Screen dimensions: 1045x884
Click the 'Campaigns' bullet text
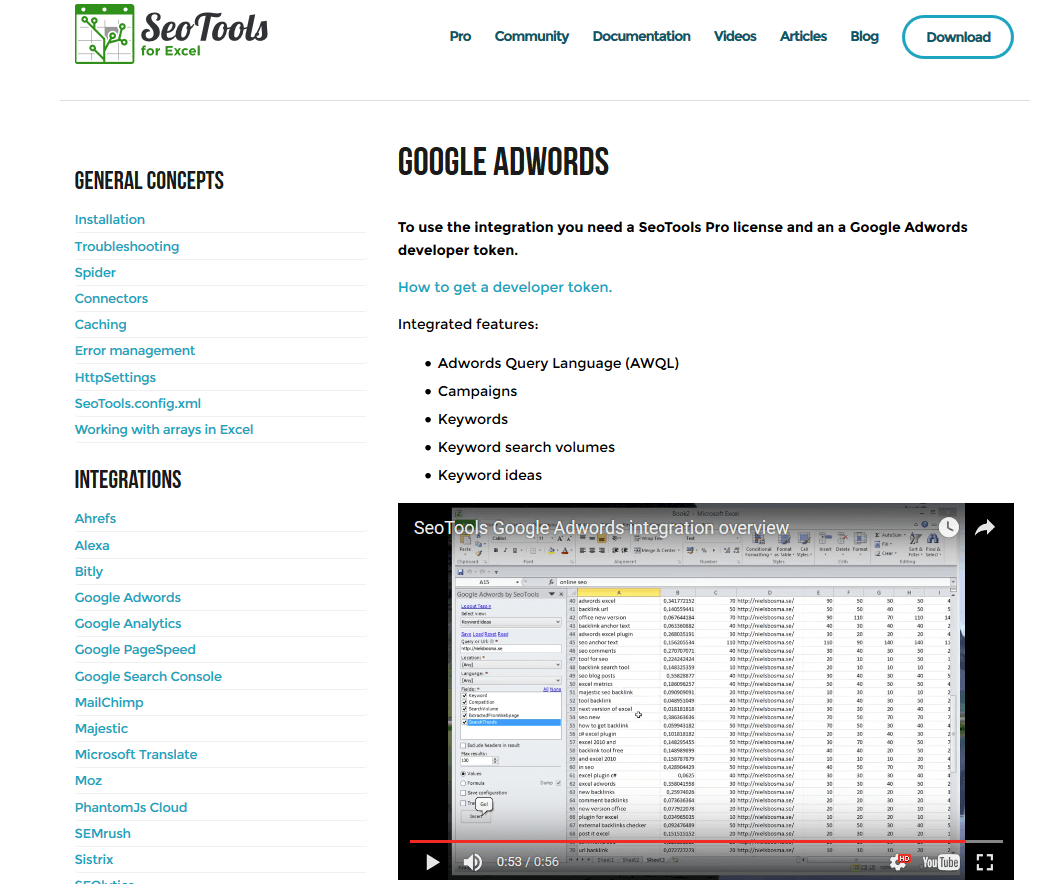(x=477, y=391)
